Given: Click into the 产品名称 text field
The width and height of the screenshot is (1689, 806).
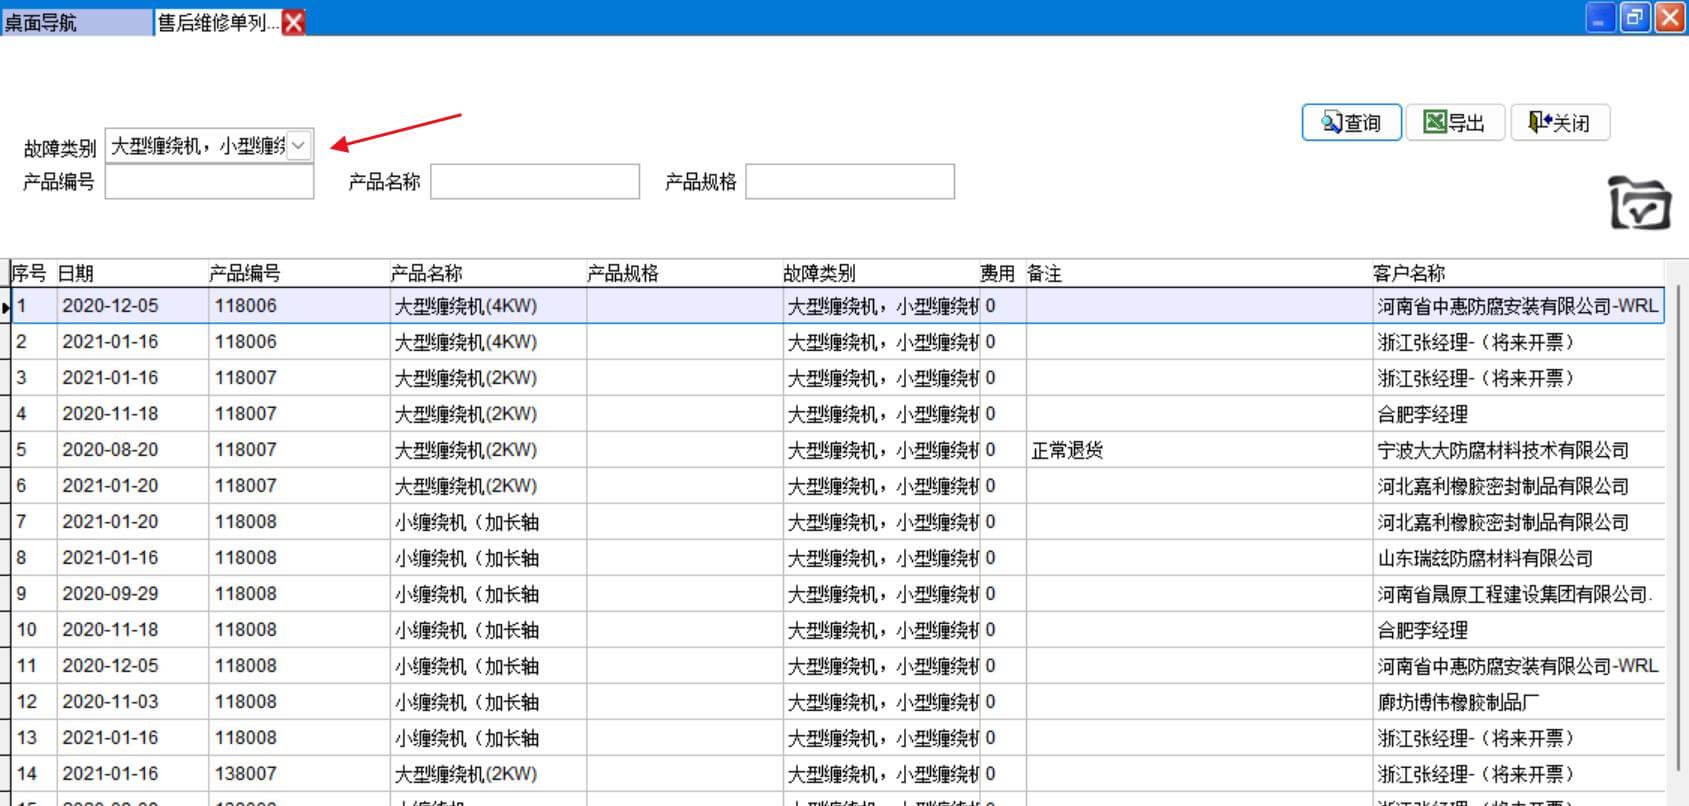Looking at the screenshot, I should [x=535, y=182].
